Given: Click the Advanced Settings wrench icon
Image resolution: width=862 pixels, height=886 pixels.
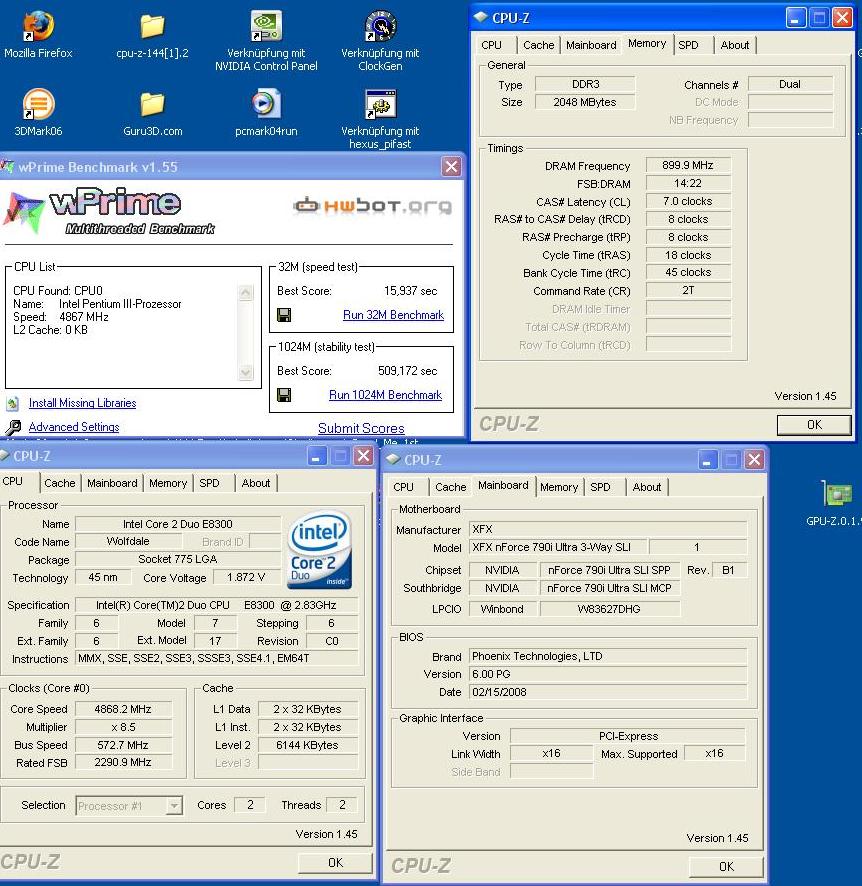Looking at the screenshot, I should (x=13, y=427).
